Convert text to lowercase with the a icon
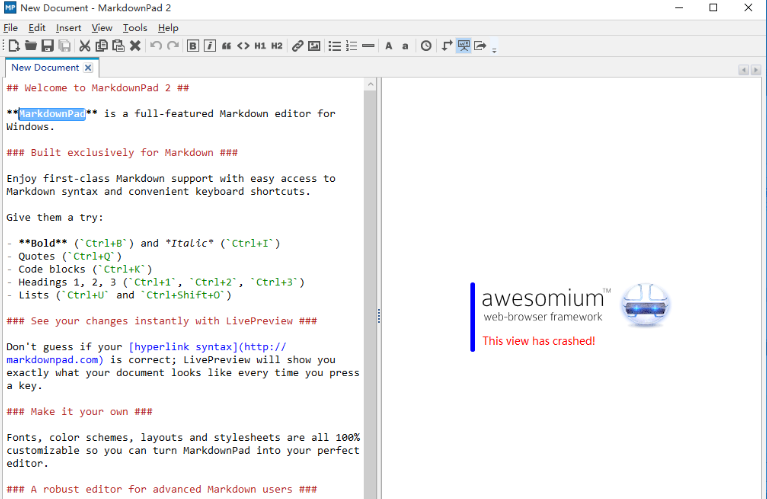 pos(405,46)
